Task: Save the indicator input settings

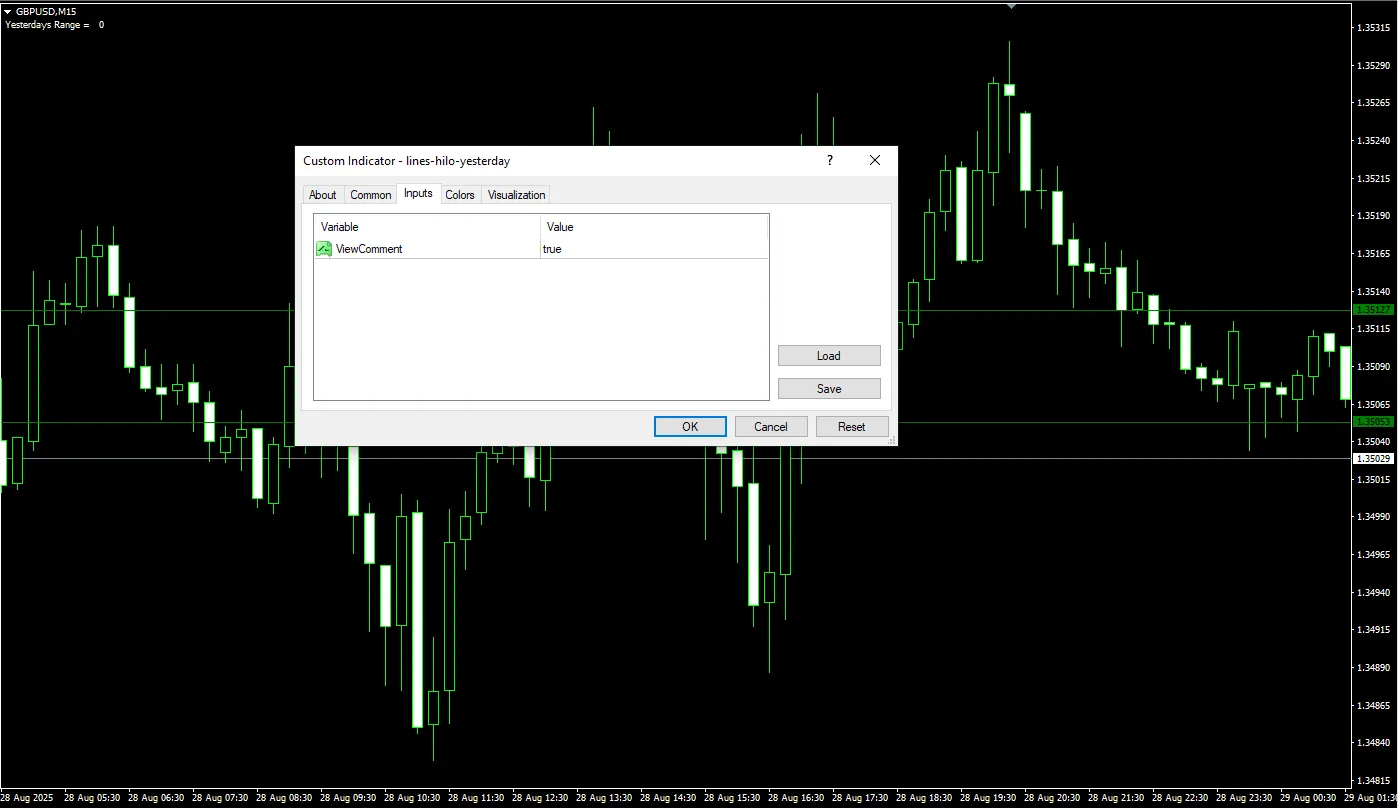Action: click(829, 389)
